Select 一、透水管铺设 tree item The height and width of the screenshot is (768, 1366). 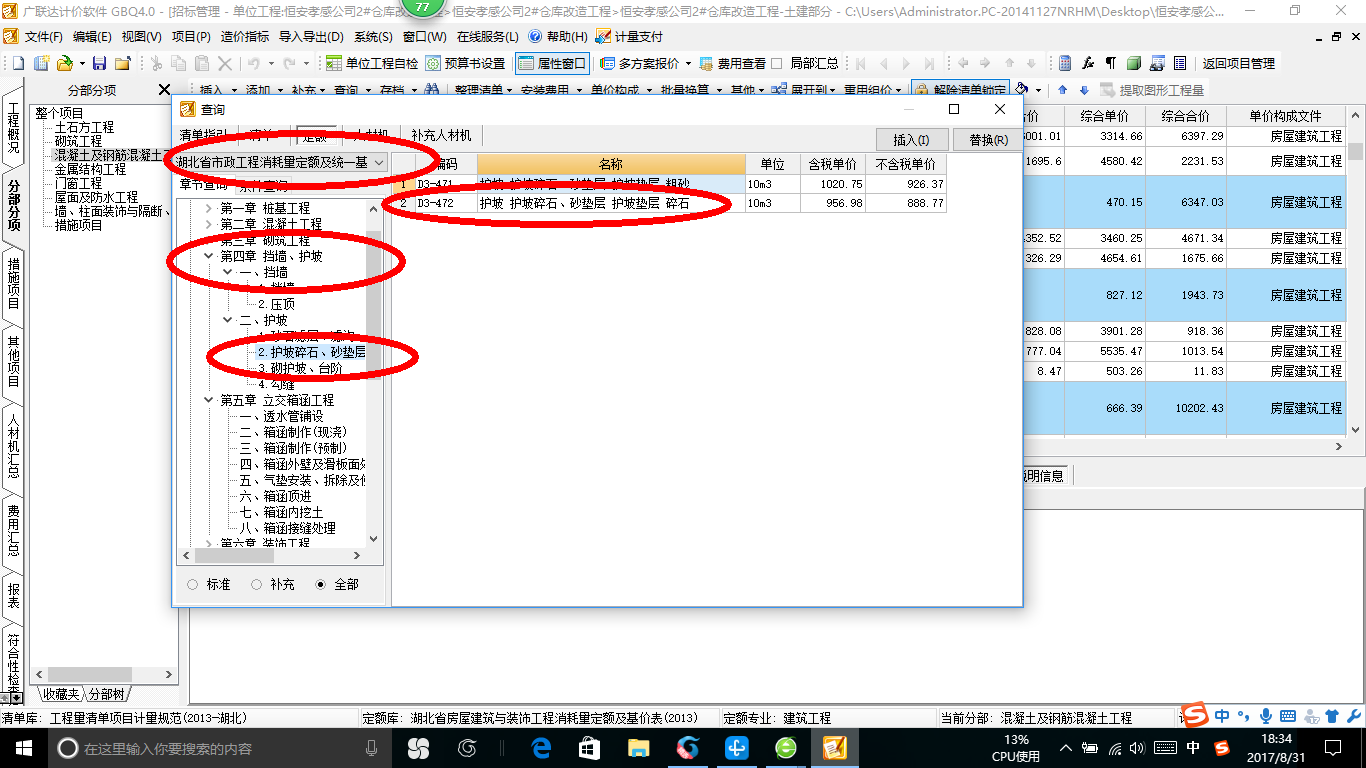coord(281,416)
